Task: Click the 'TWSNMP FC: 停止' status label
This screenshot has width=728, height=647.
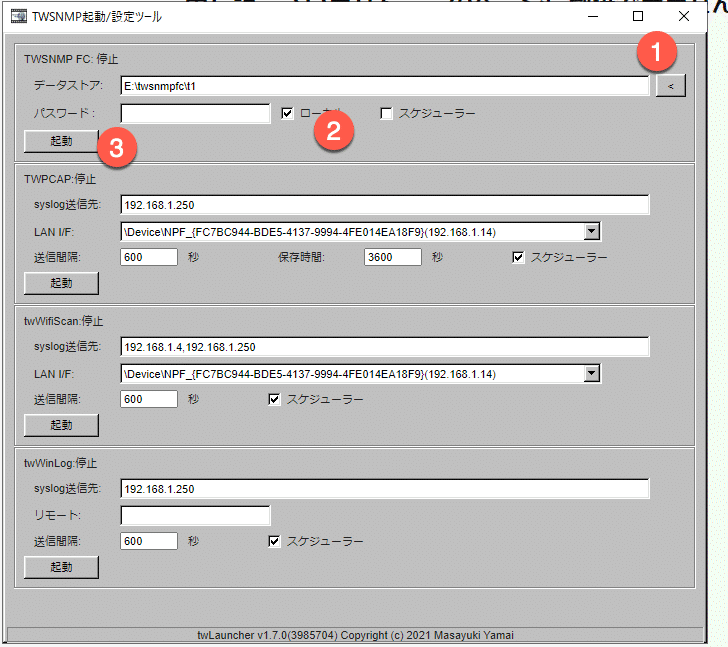Action: pos(71,59)
